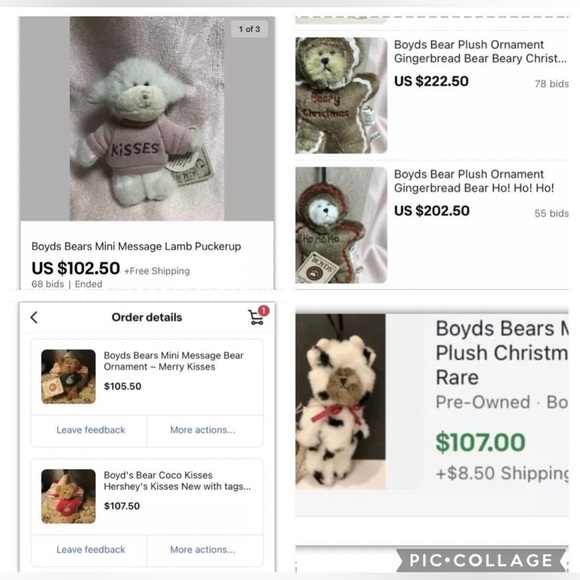Select the Merry Kisses order item title
The height and width of the screenshot is (580, 580).
[x=173, y=361]
